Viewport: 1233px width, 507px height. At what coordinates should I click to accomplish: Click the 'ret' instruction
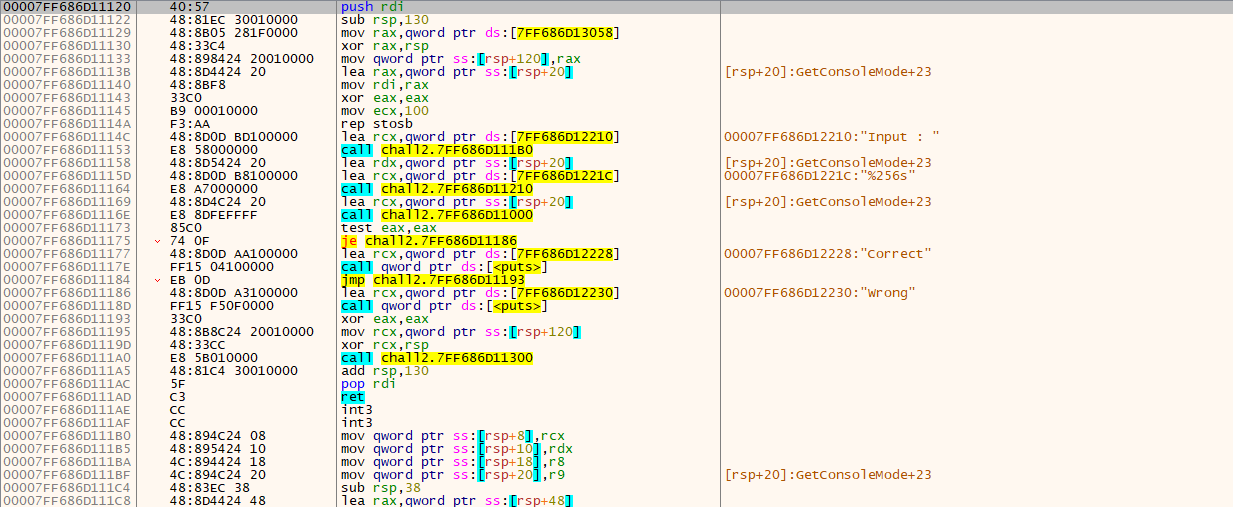pyautogui.click(x=353, y=397)
